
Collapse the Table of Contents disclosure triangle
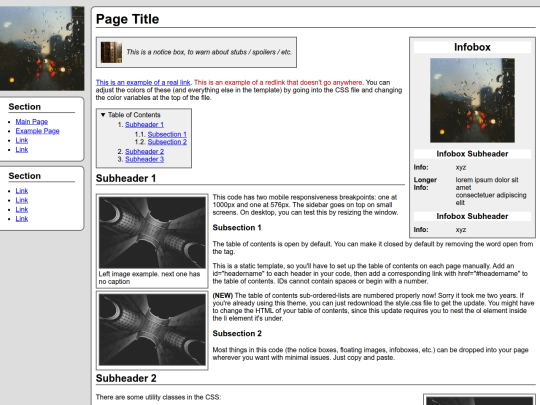tap(103, 115)
